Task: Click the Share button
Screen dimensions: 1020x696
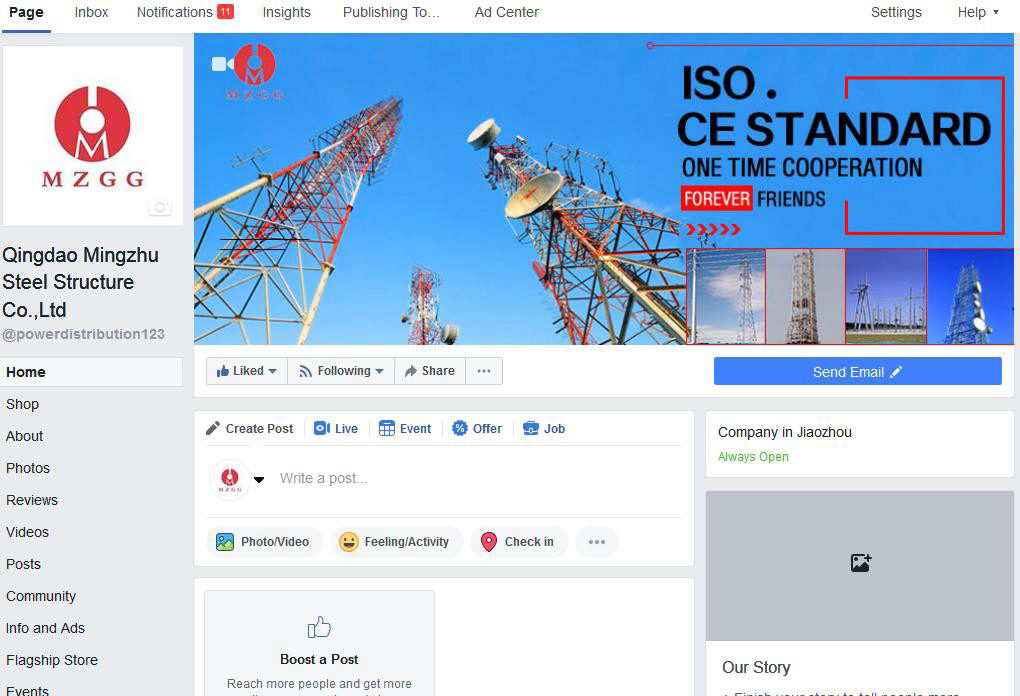Action: point(430,371)
